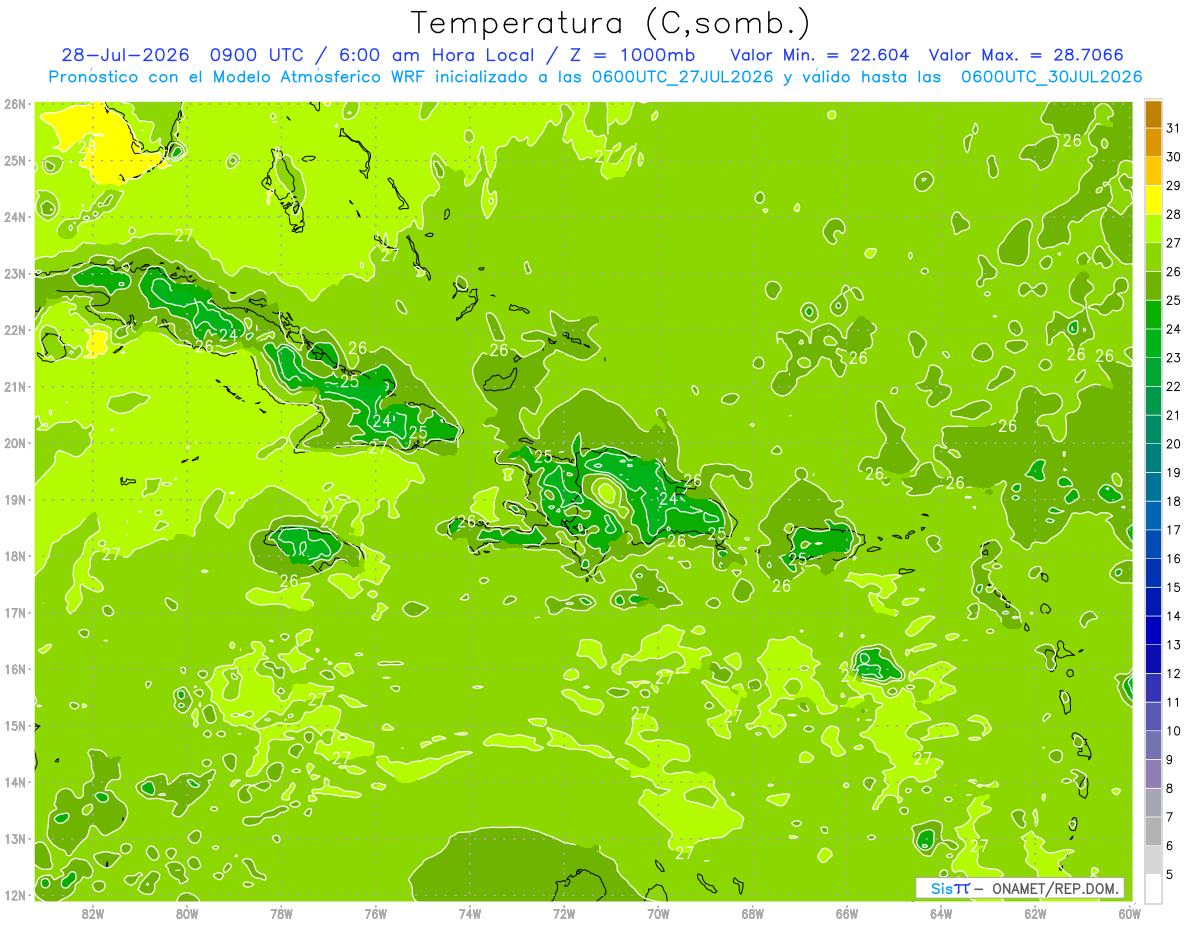Pick the gray legend swatch between 6 and 7

1153,831
